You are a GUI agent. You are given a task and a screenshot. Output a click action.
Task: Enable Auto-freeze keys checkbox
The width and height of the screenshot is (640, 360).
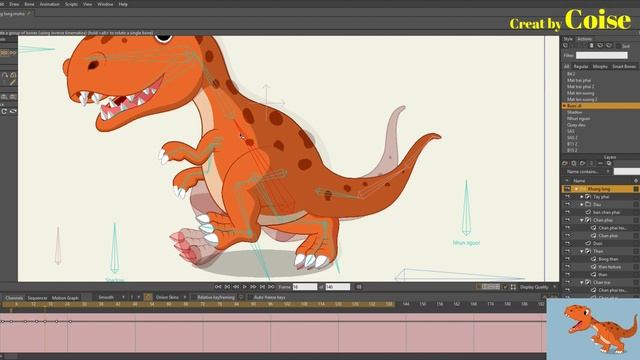pos(250,297)
